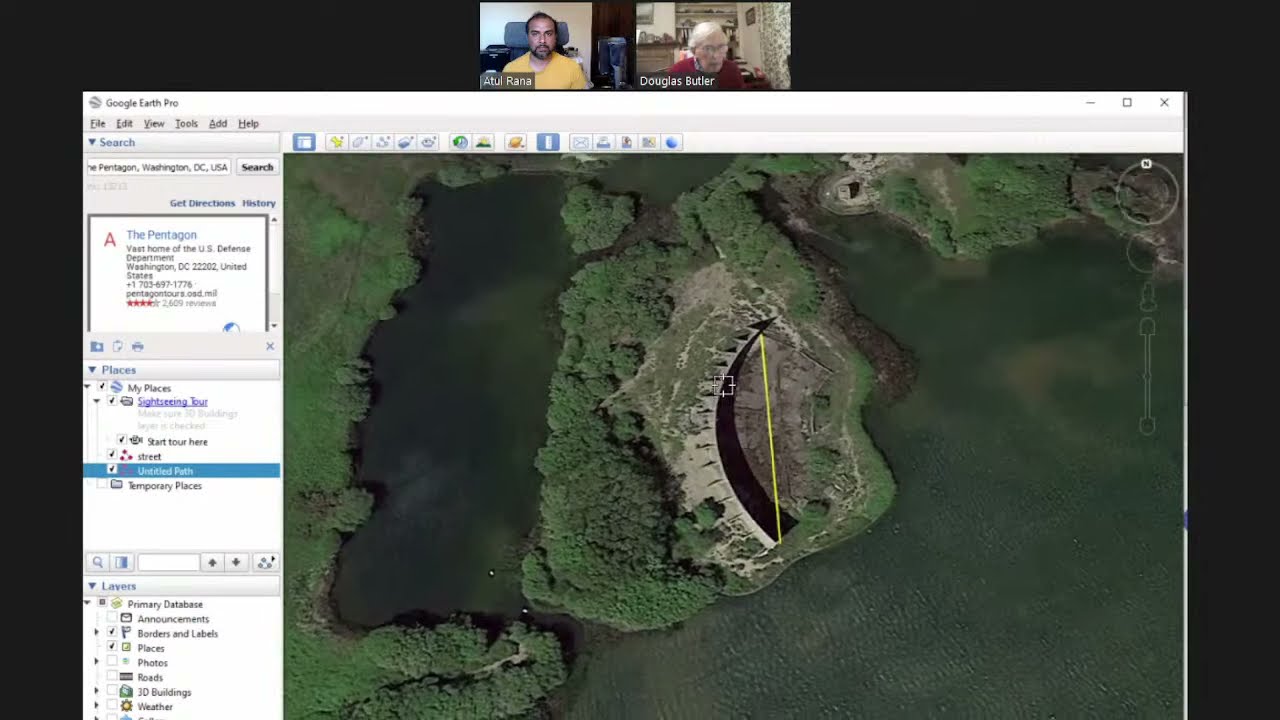Click the Places filter text field

point(168,562)
